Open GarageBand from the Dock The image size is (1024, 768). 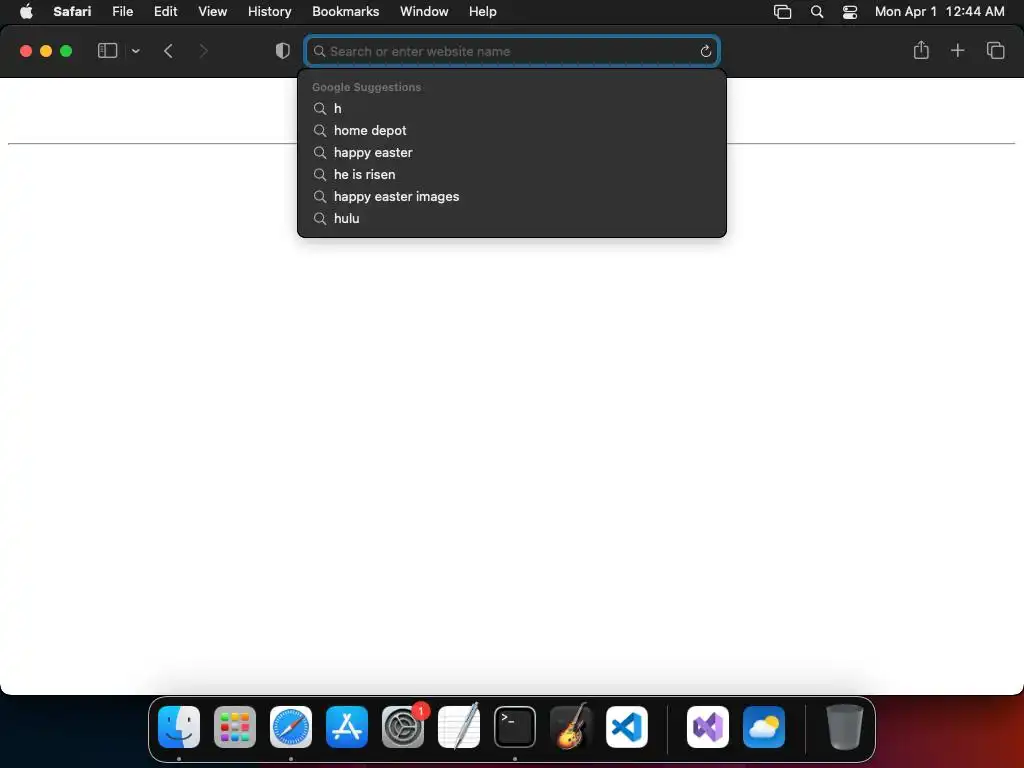tap(571, 727)
